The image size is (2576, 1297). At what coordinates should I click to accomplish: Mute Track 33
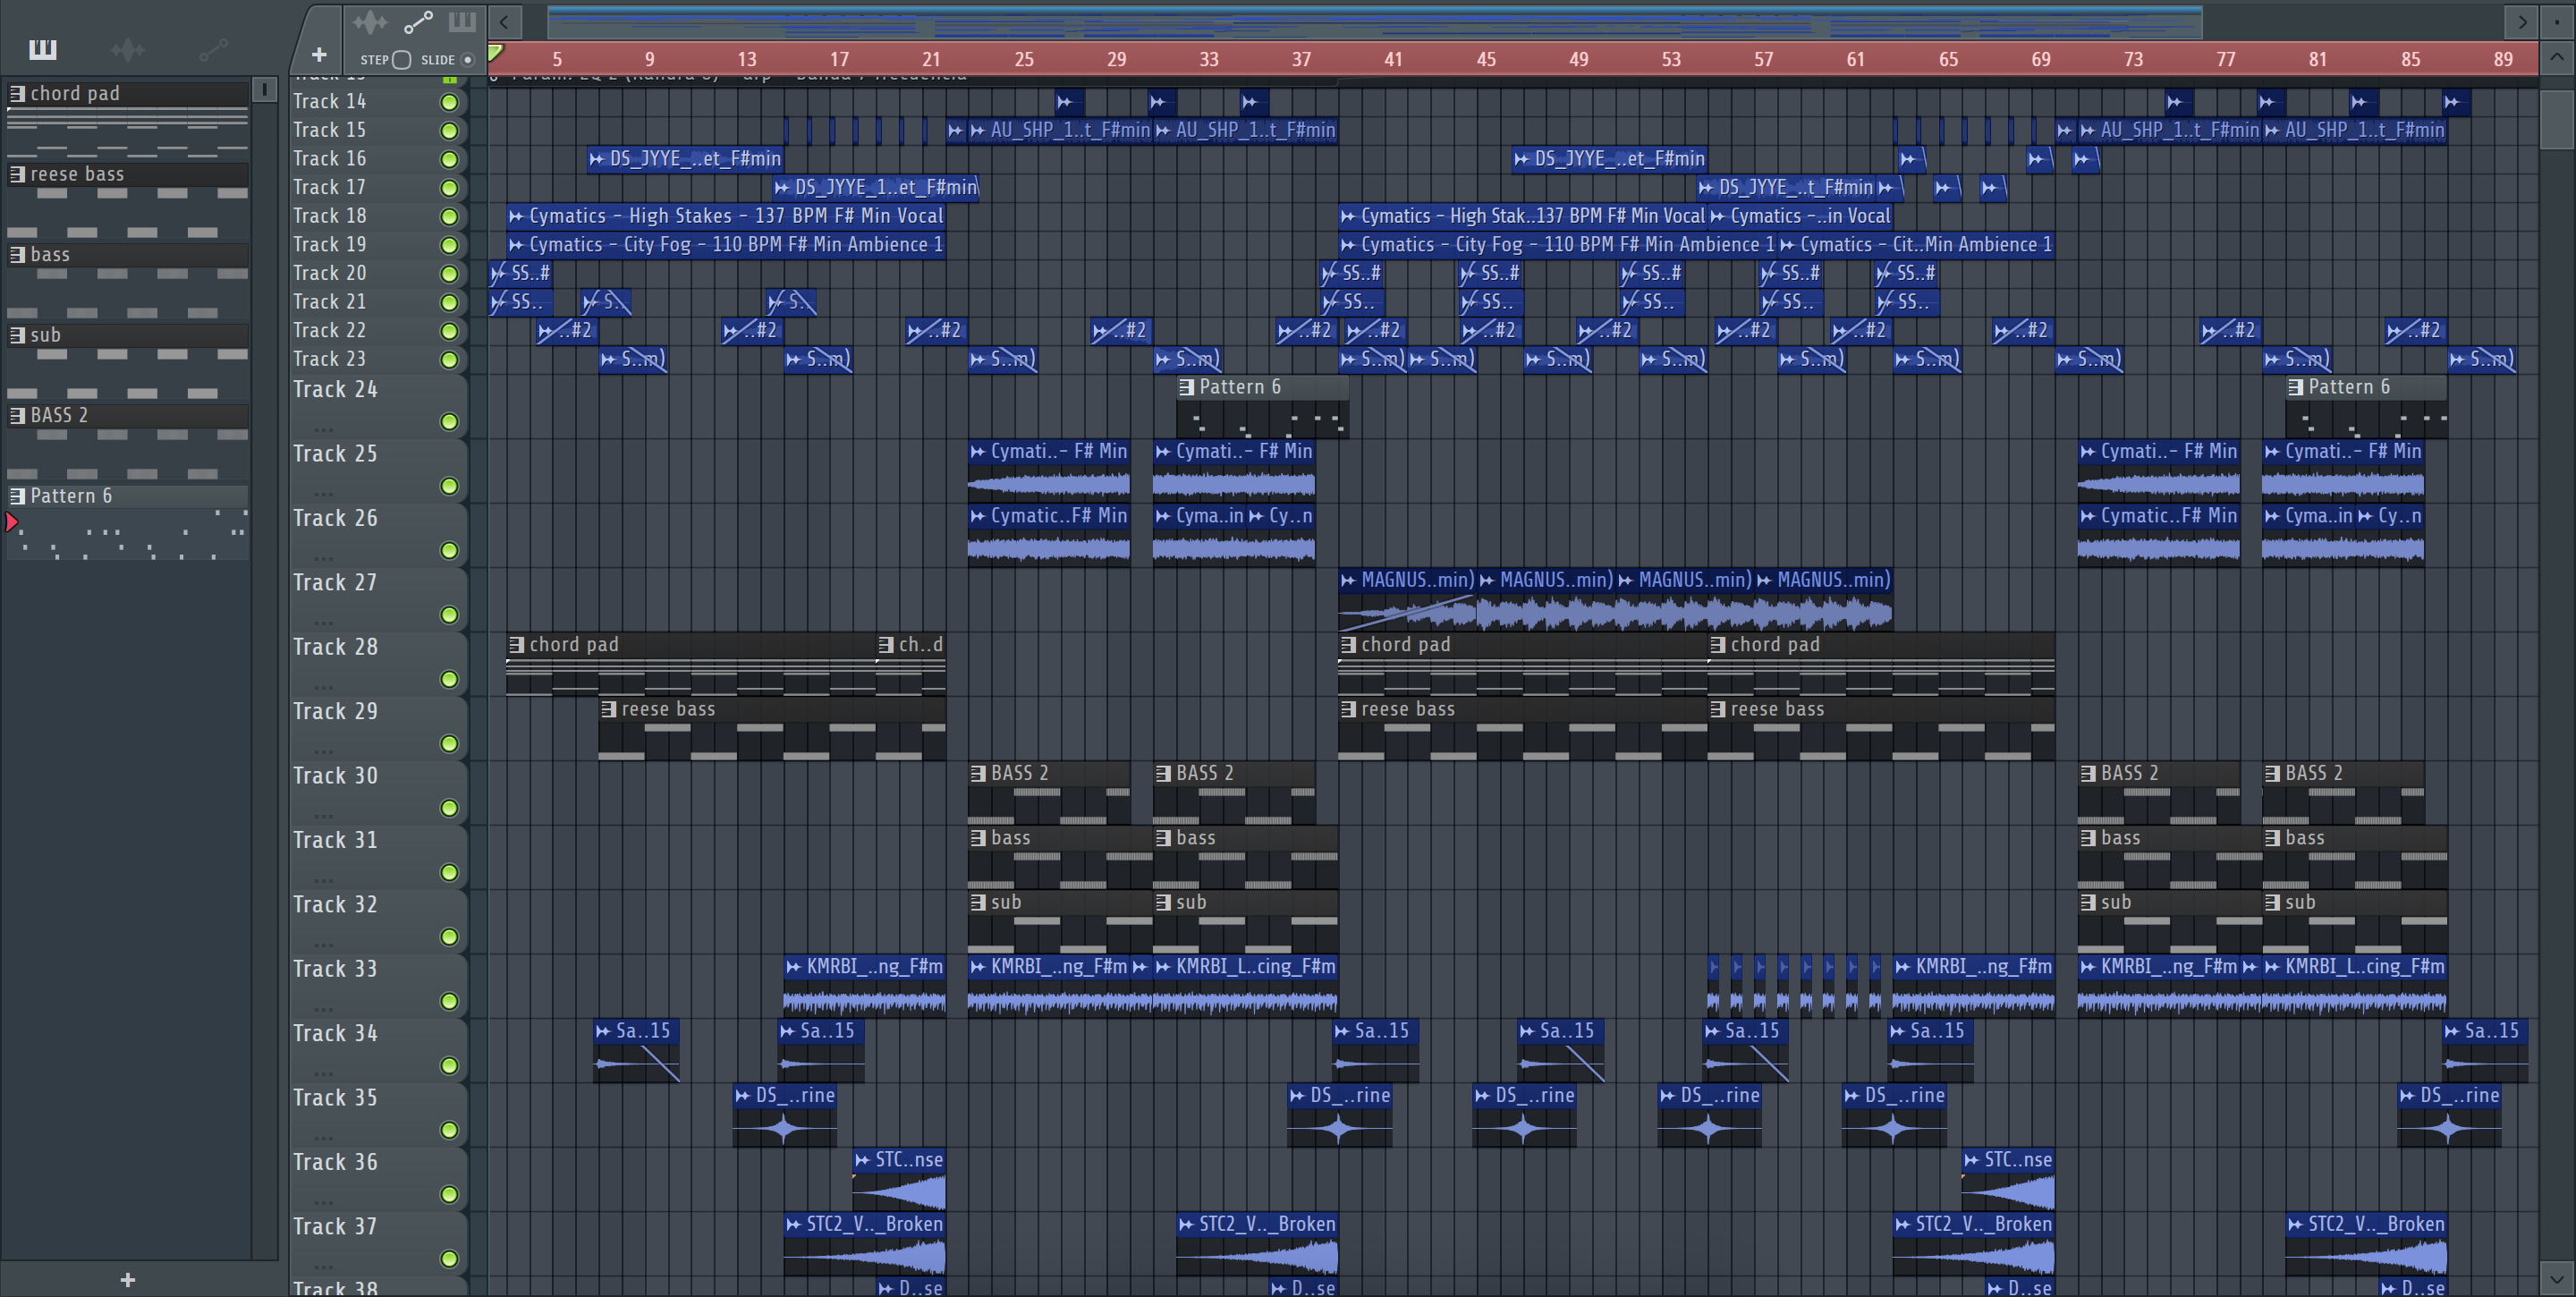pyautogui.click(x=450, y=1001)
